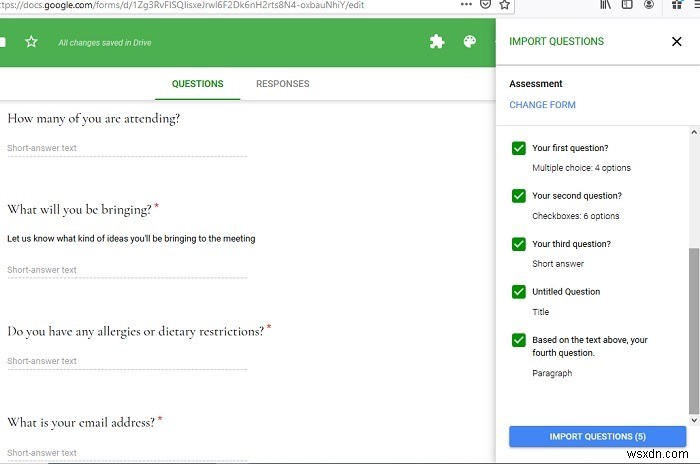Image resolution: width=700 pixels, height=464 pixels.
Task: Click the Import Questions (5) button
Action: [597, 437]
